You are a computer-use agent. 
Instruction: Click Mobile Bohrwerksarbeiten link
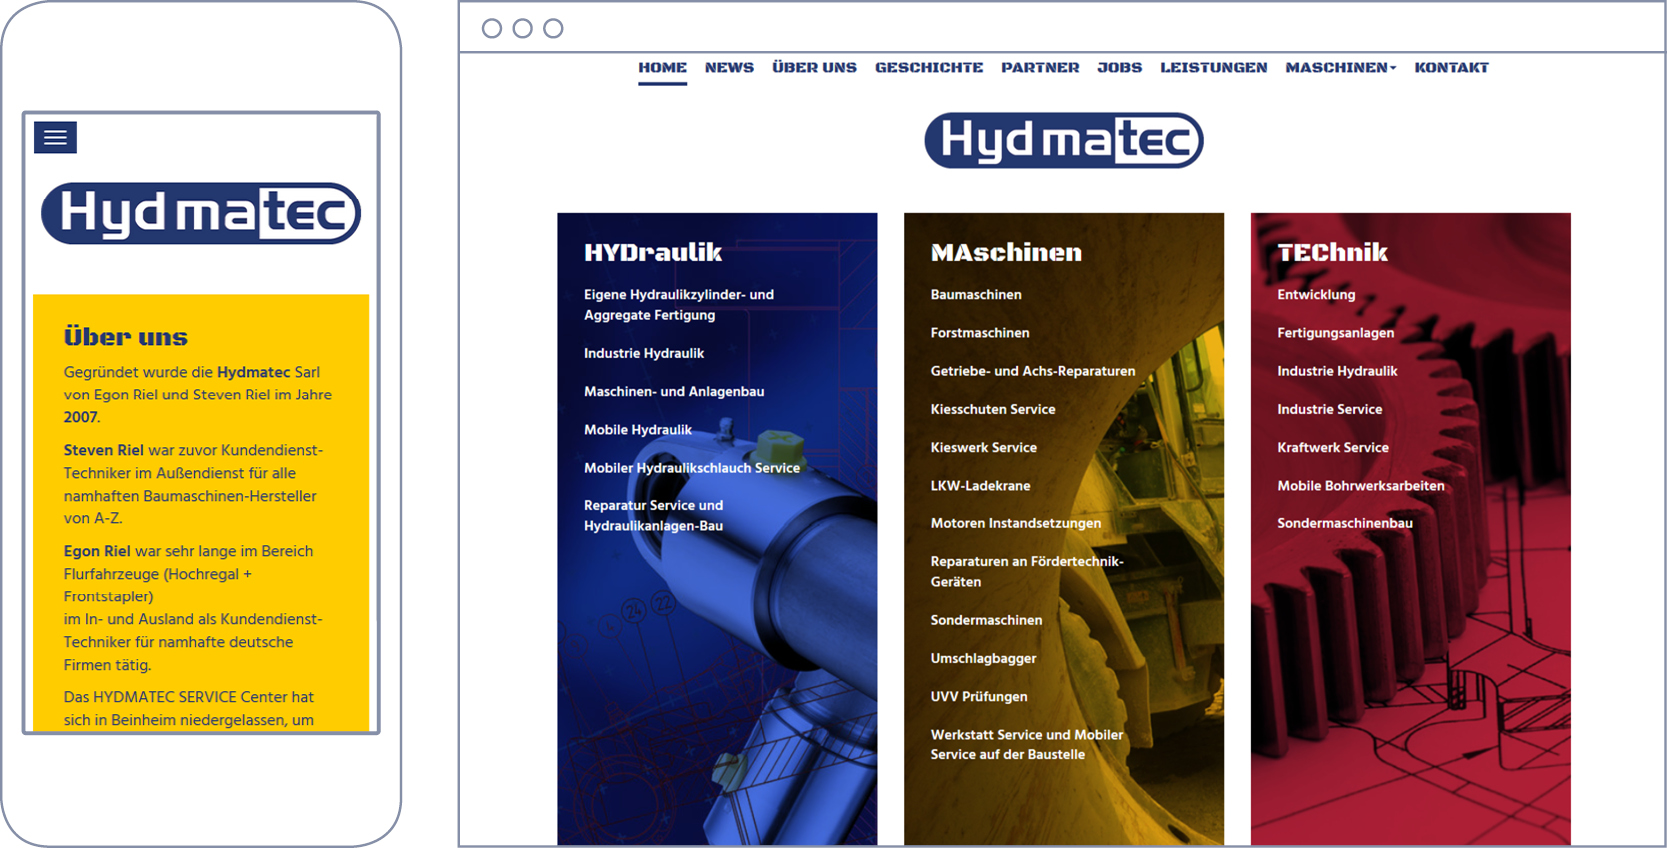point(1361,486)
